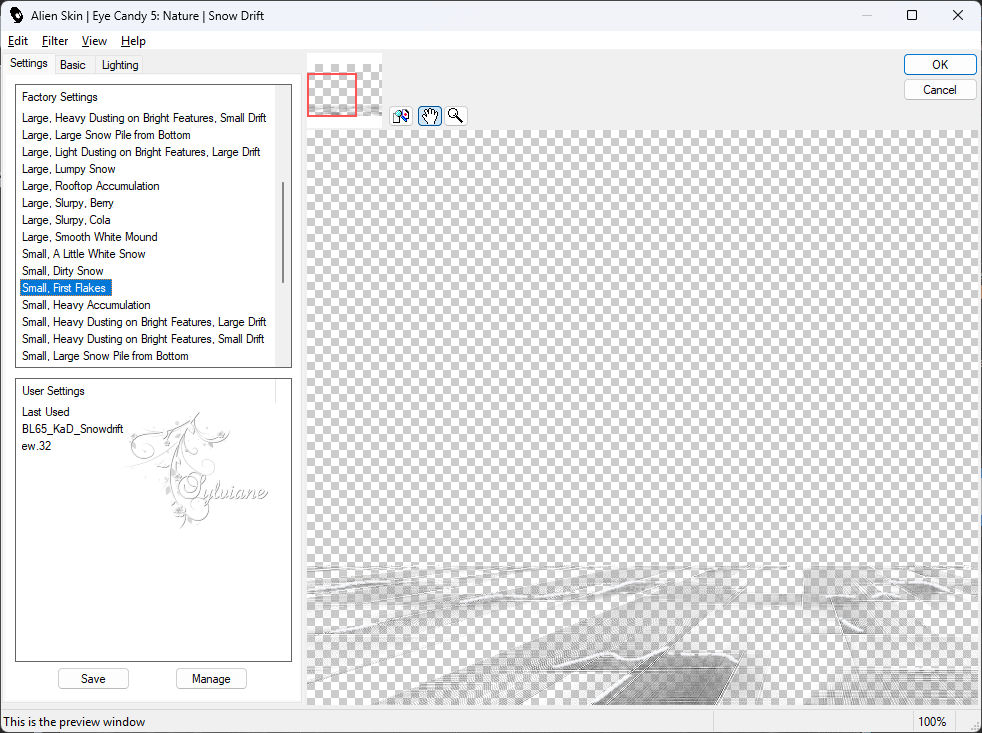982x733 pixels.
Task: Open the Filter menu
Action: [x=55, y=41]
